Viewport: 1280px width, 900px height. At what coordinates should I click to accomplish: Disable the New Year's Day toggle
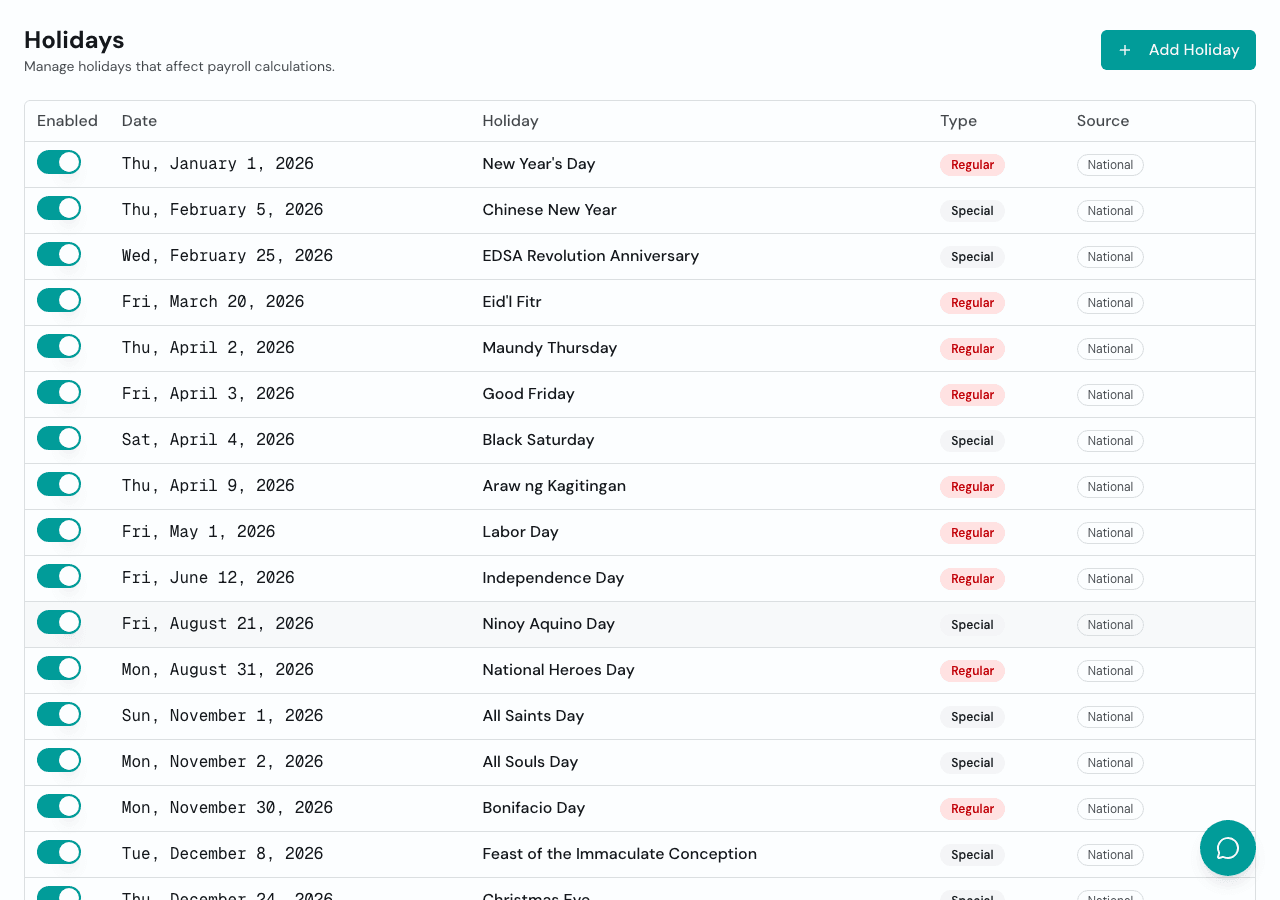59,163
